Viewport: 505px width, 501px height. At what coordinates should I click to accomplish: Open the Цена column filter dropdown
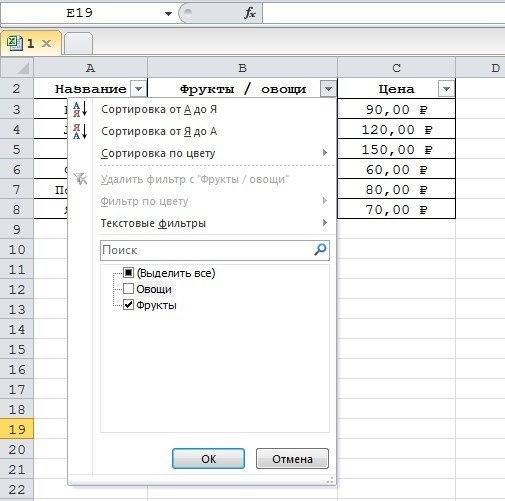point(446,89)
